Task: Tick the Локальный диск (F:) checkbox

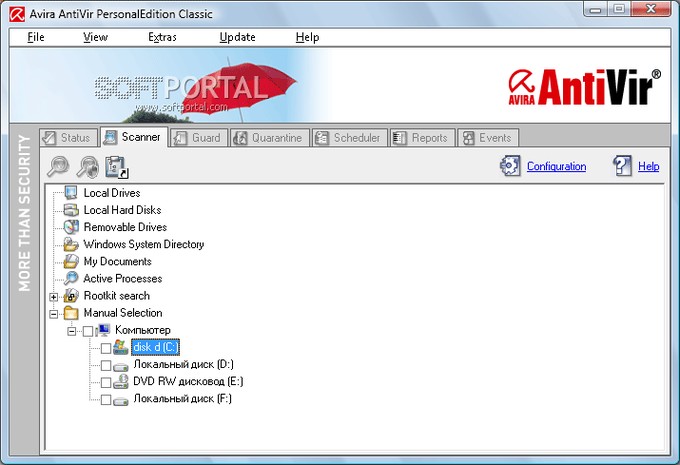Action: tap(106, 400)
